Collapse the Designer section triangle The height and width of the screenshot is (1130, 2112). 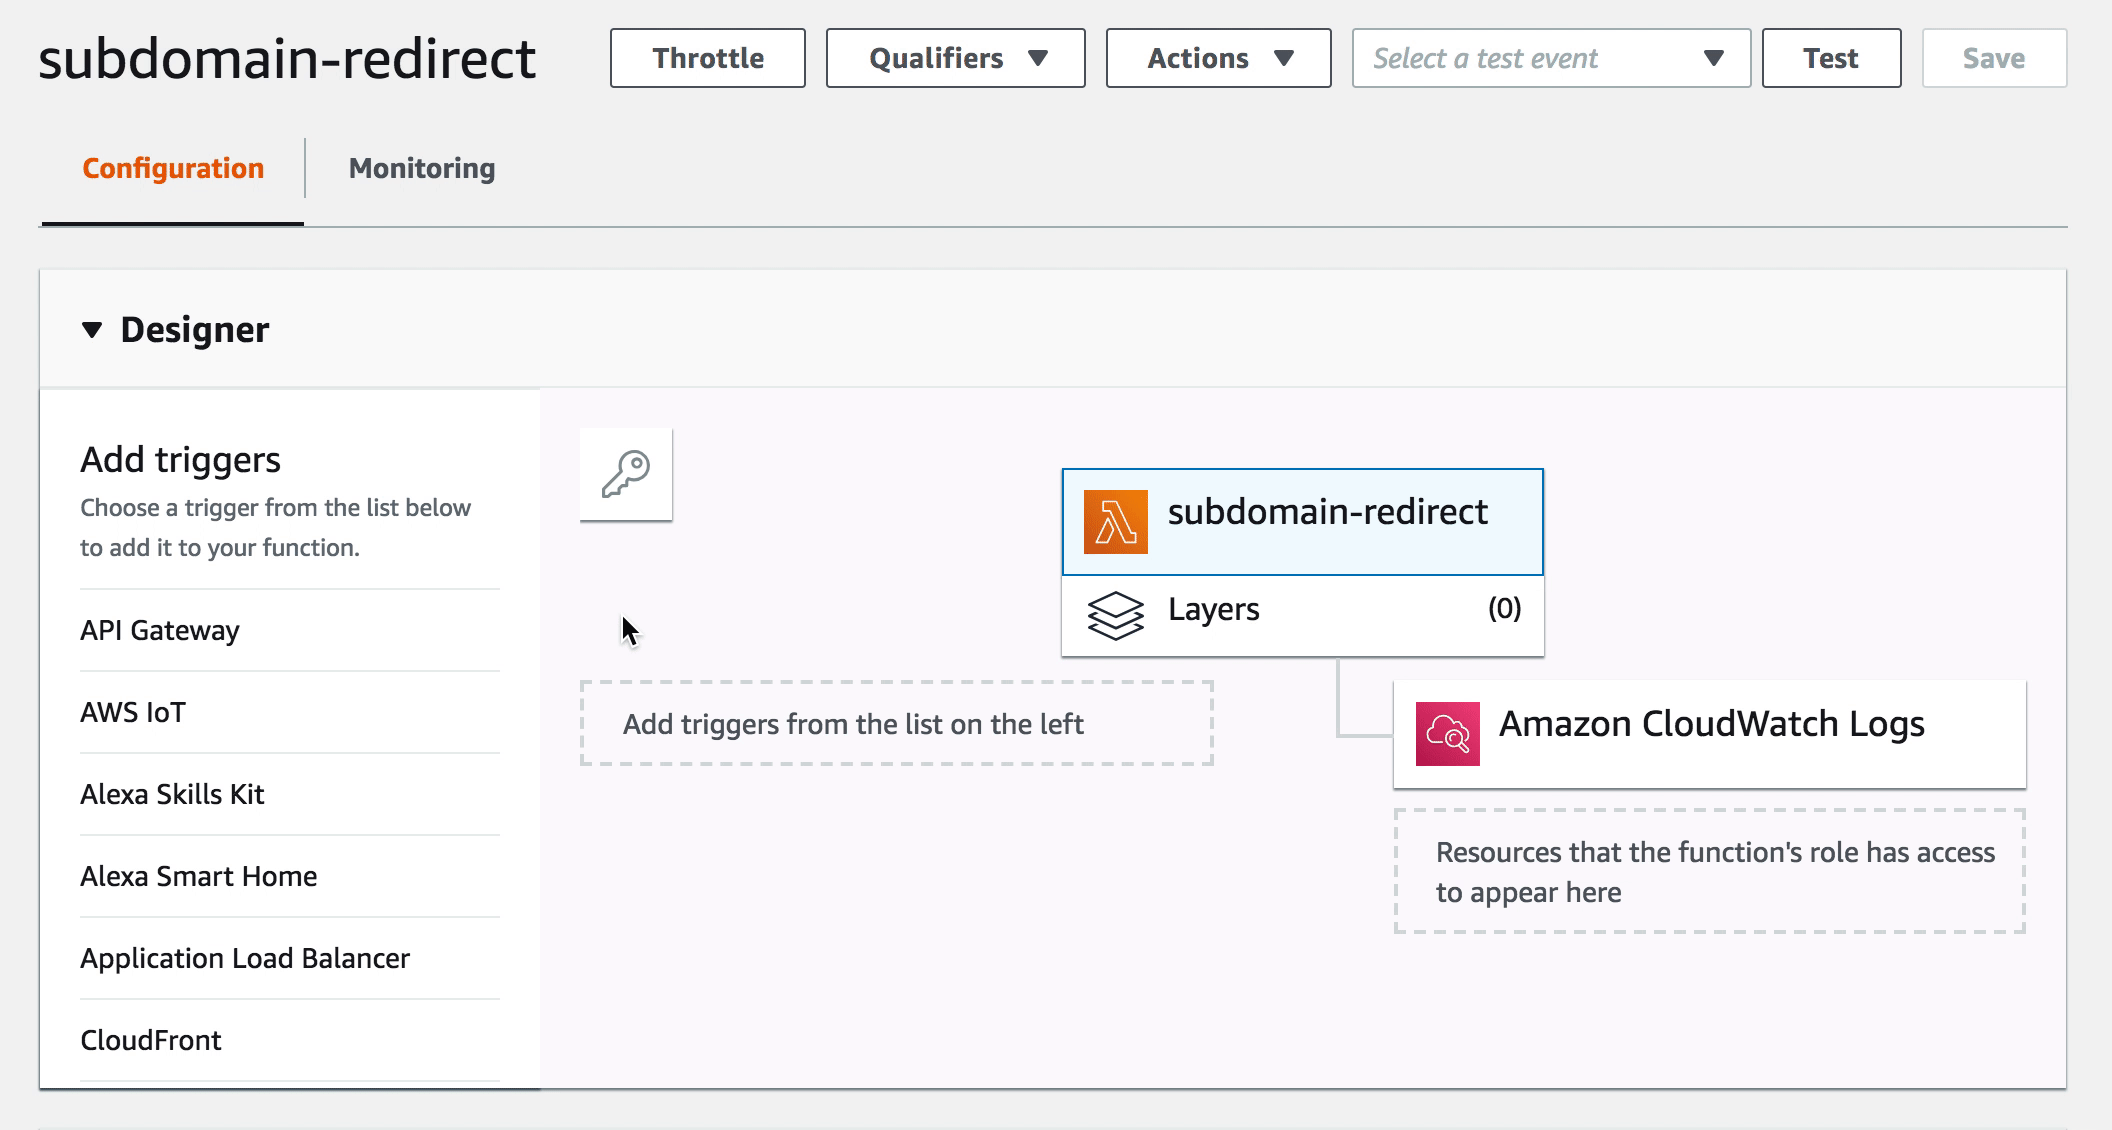point(92,330)
